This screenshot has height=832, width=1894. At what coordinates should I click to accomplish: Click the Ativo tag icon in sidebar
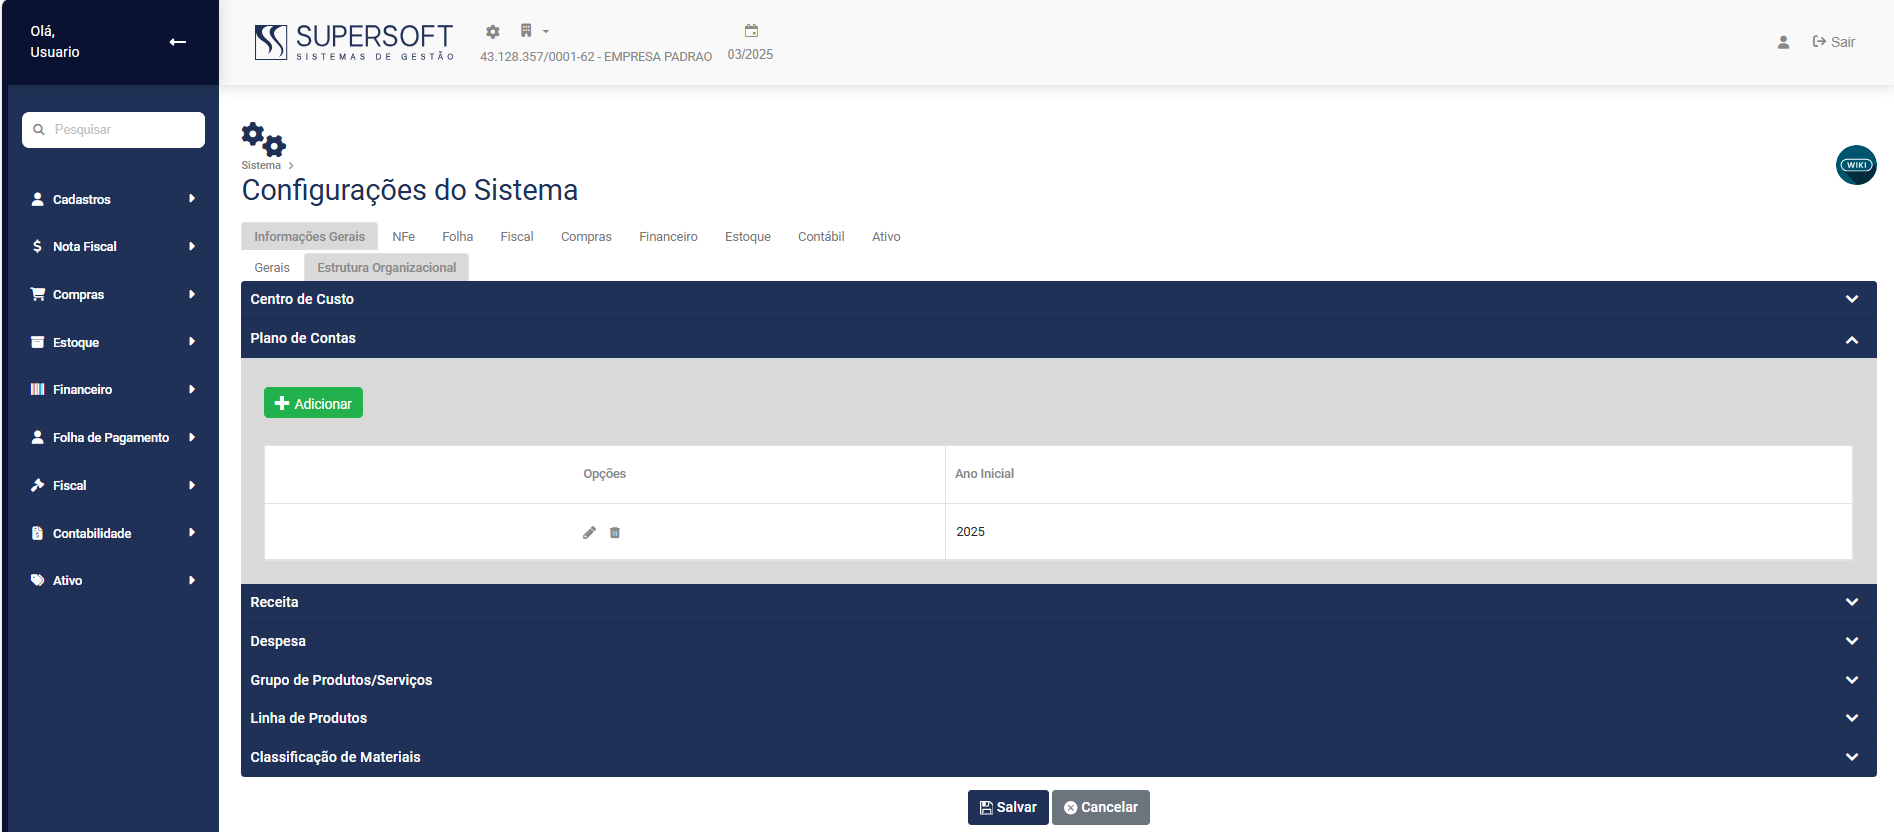click(37, 580)
